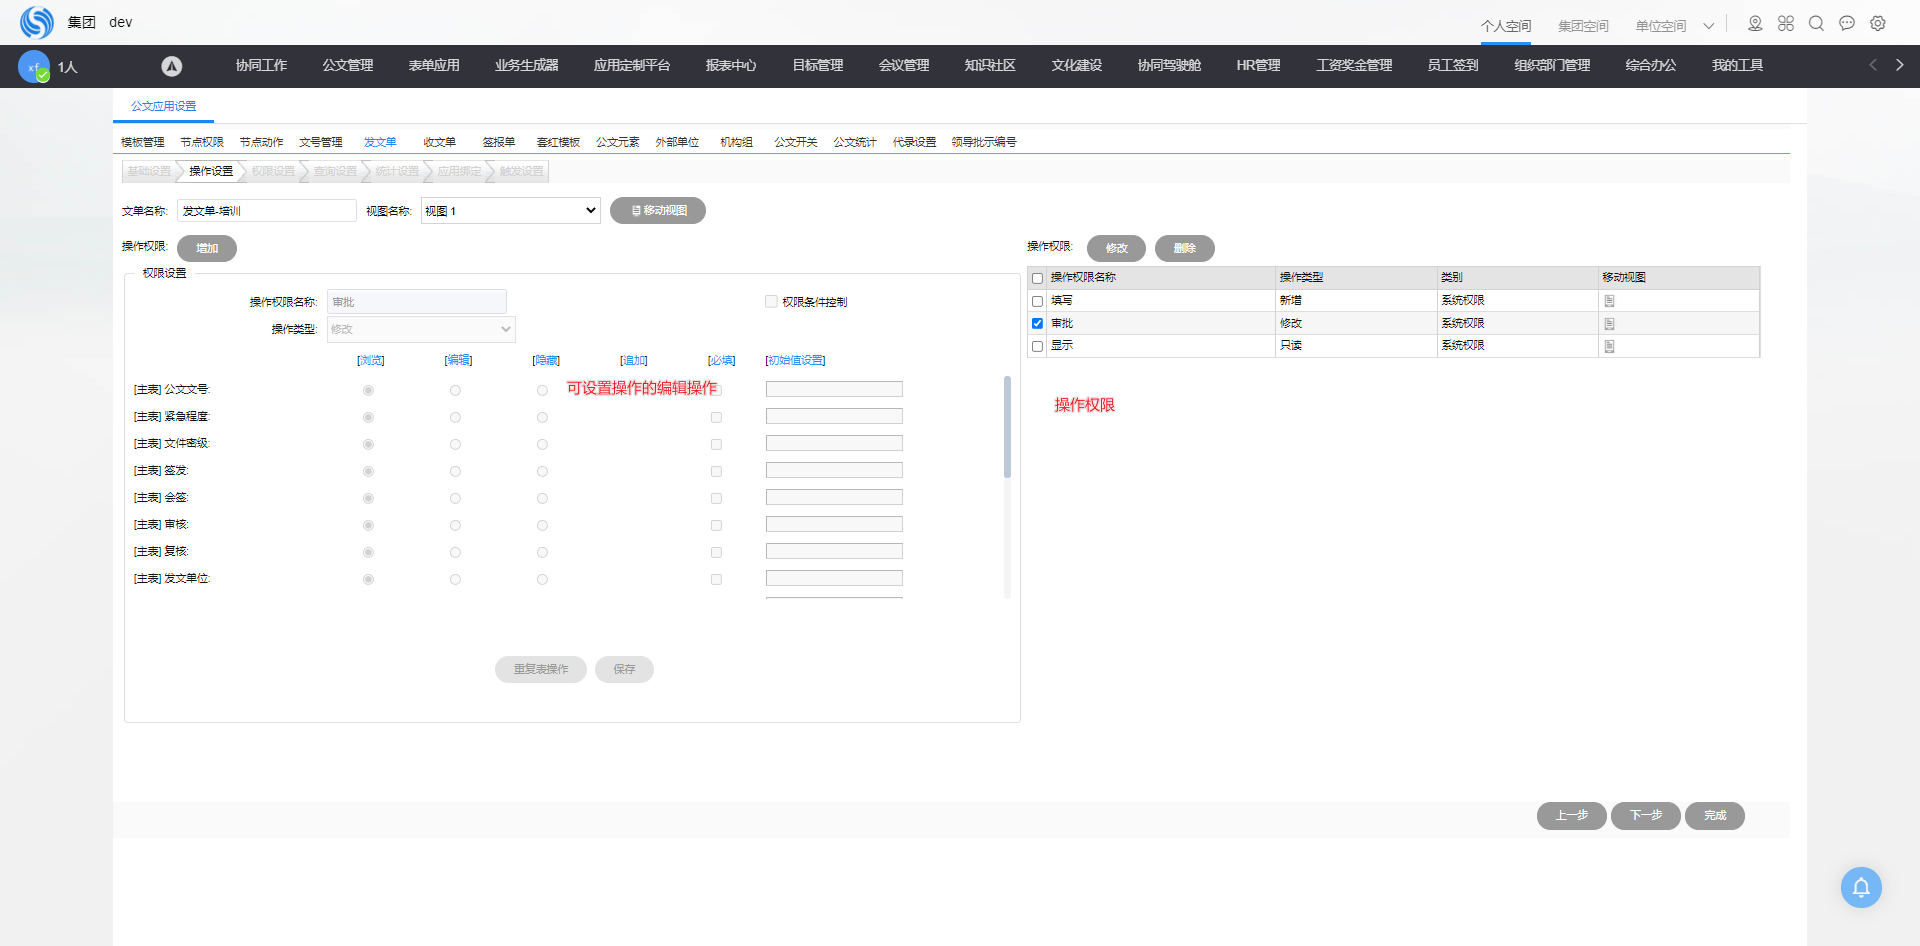Uncheck the 审批 permission row checkbox
1920x946 pixels.
coord(1037,324)
